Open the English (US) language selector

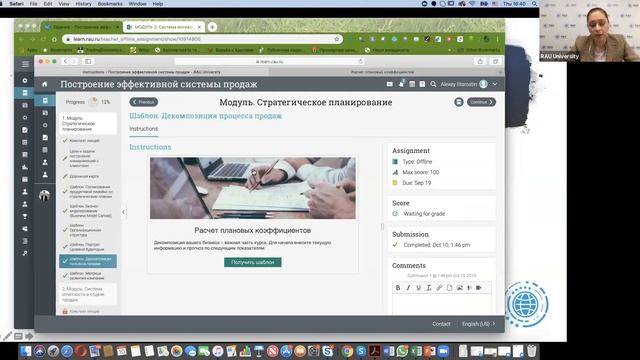[478, 324]
